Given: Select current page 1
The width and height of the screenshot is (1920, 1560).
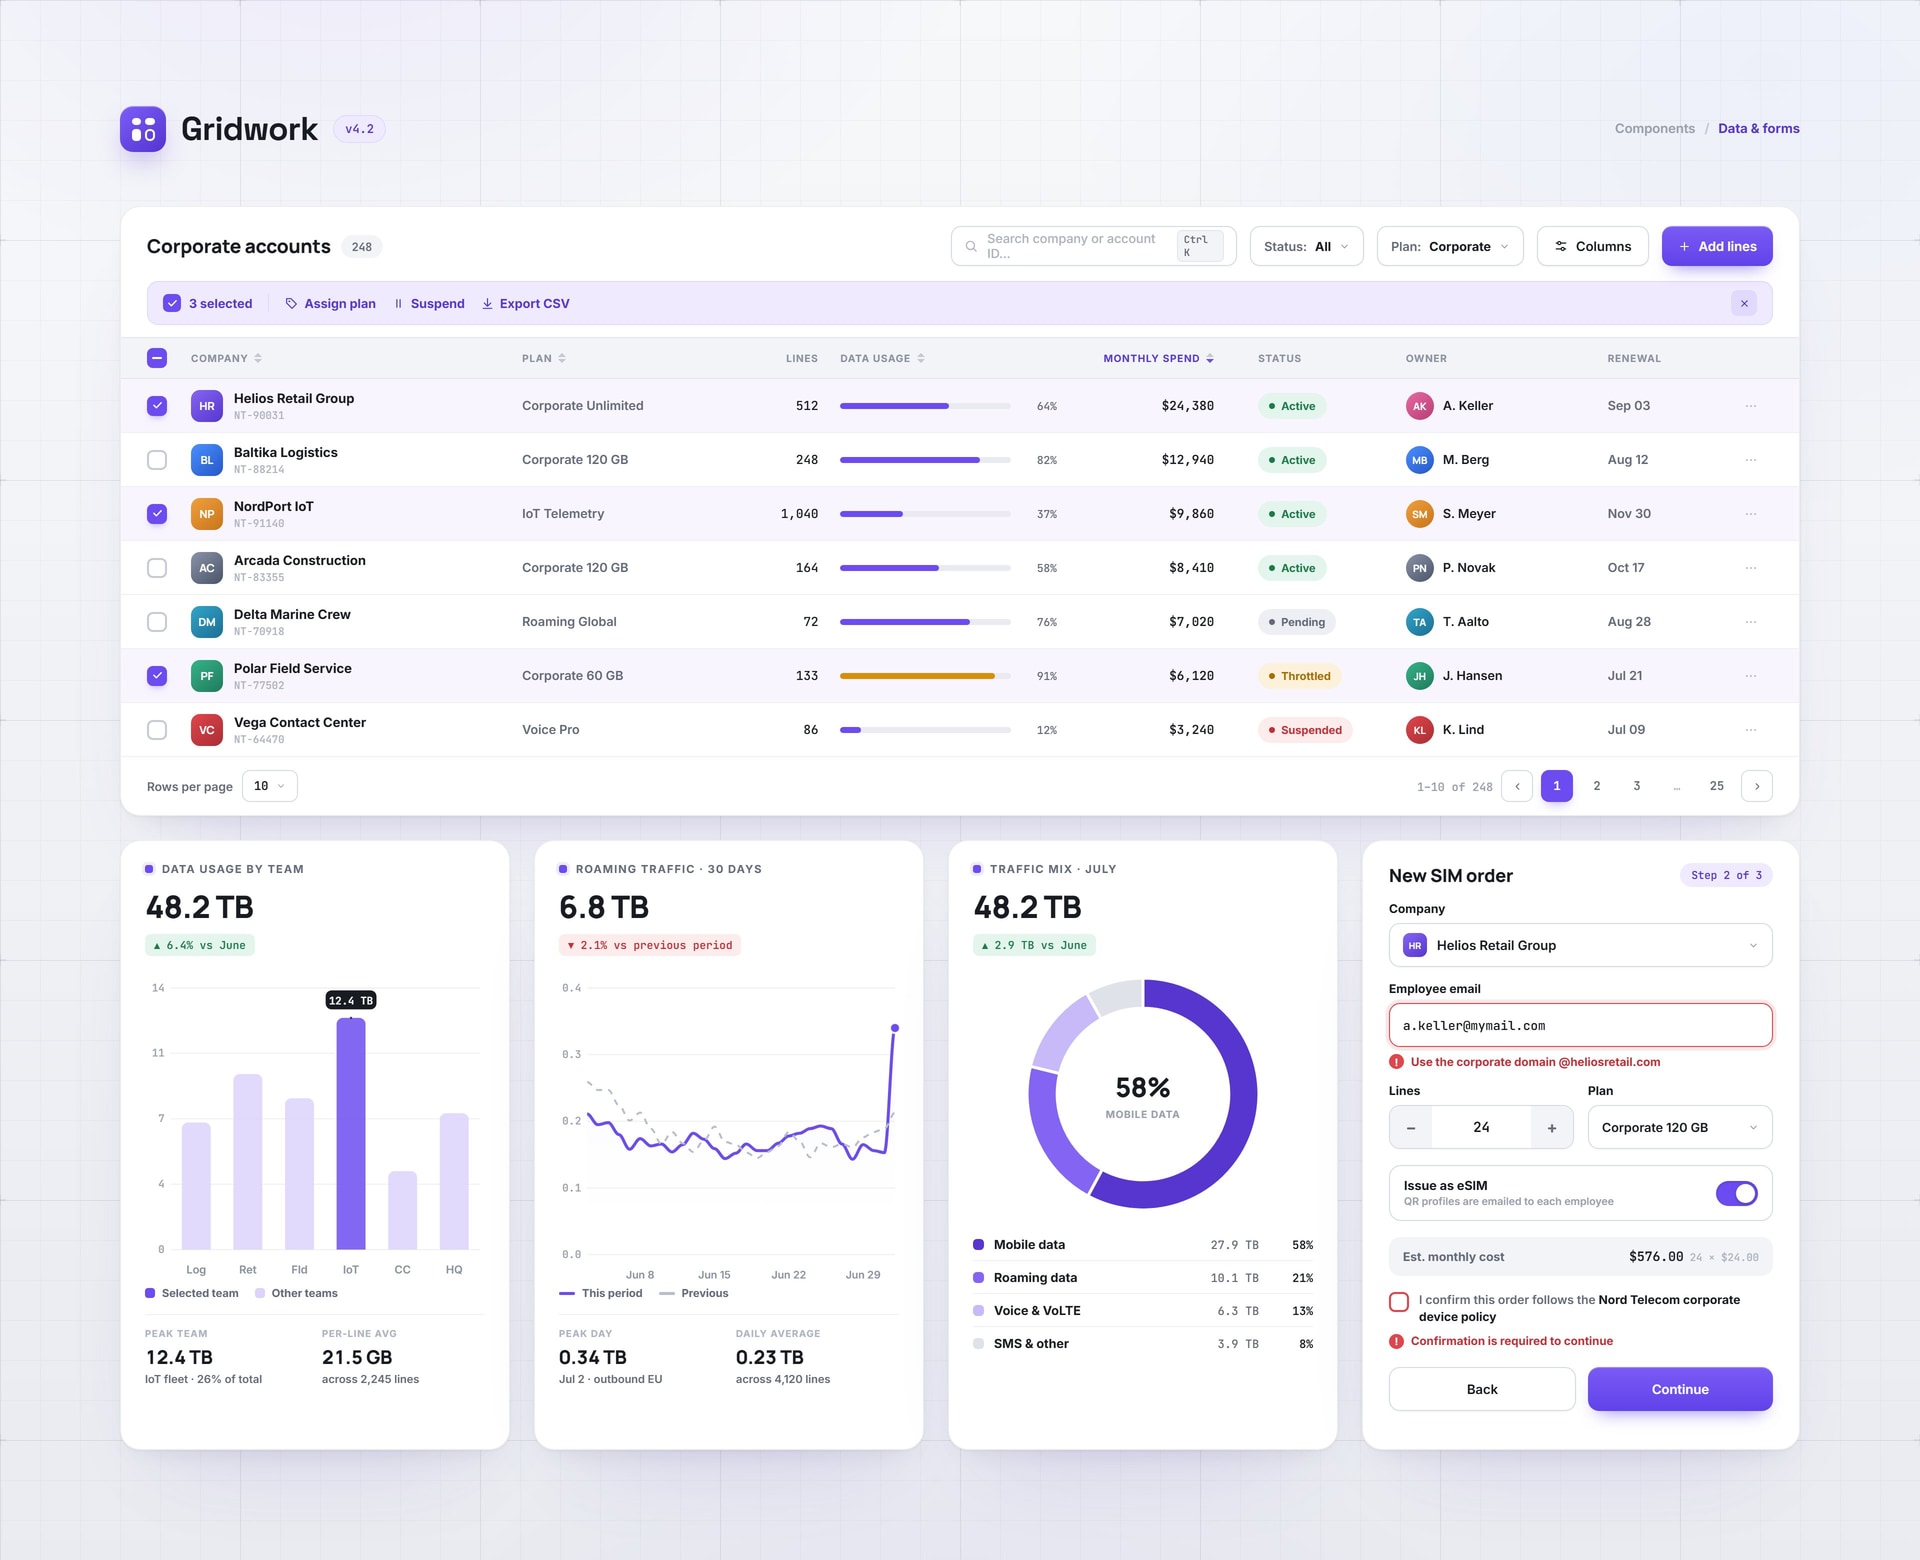Looking at the screenshot, I should point(1557,786).
